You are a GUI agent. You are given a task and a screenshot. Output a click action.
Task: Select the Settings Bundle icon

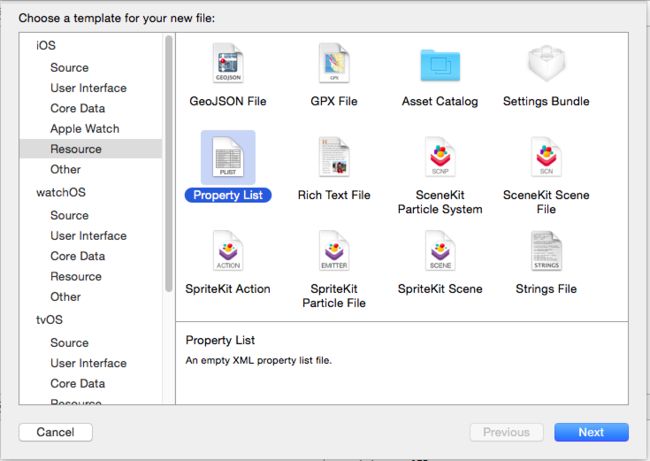546,63
